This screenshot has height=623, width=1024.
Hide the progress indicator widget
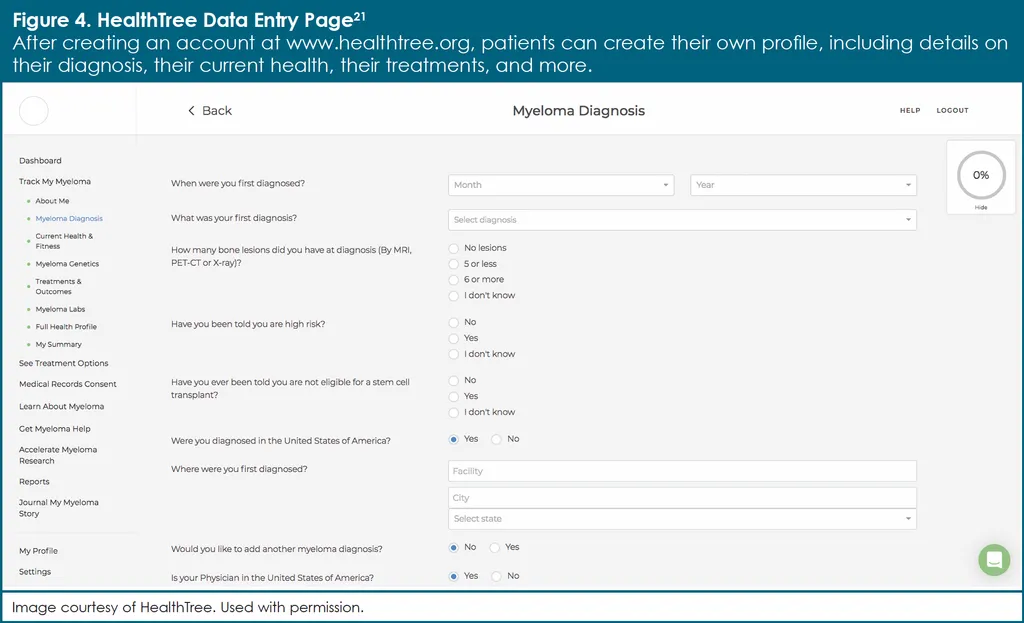click(981, 208)
